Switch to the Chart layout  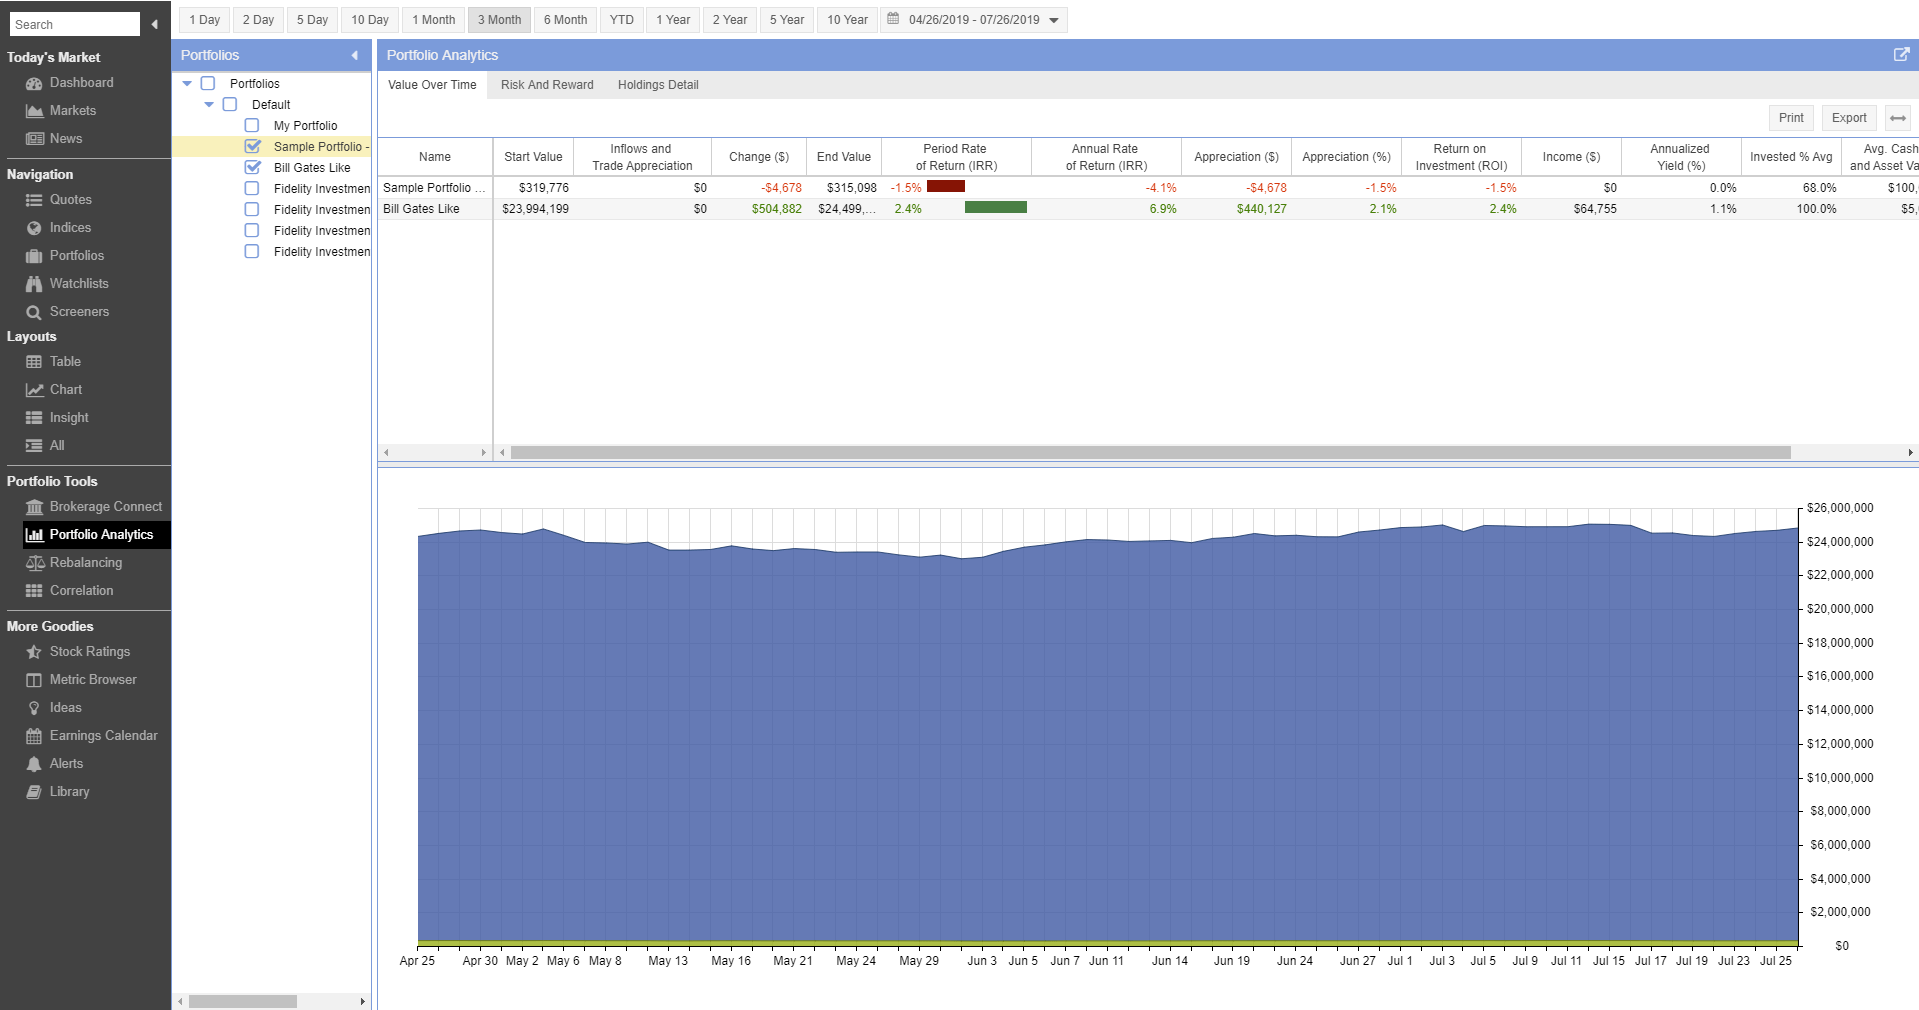pos(64,389)
